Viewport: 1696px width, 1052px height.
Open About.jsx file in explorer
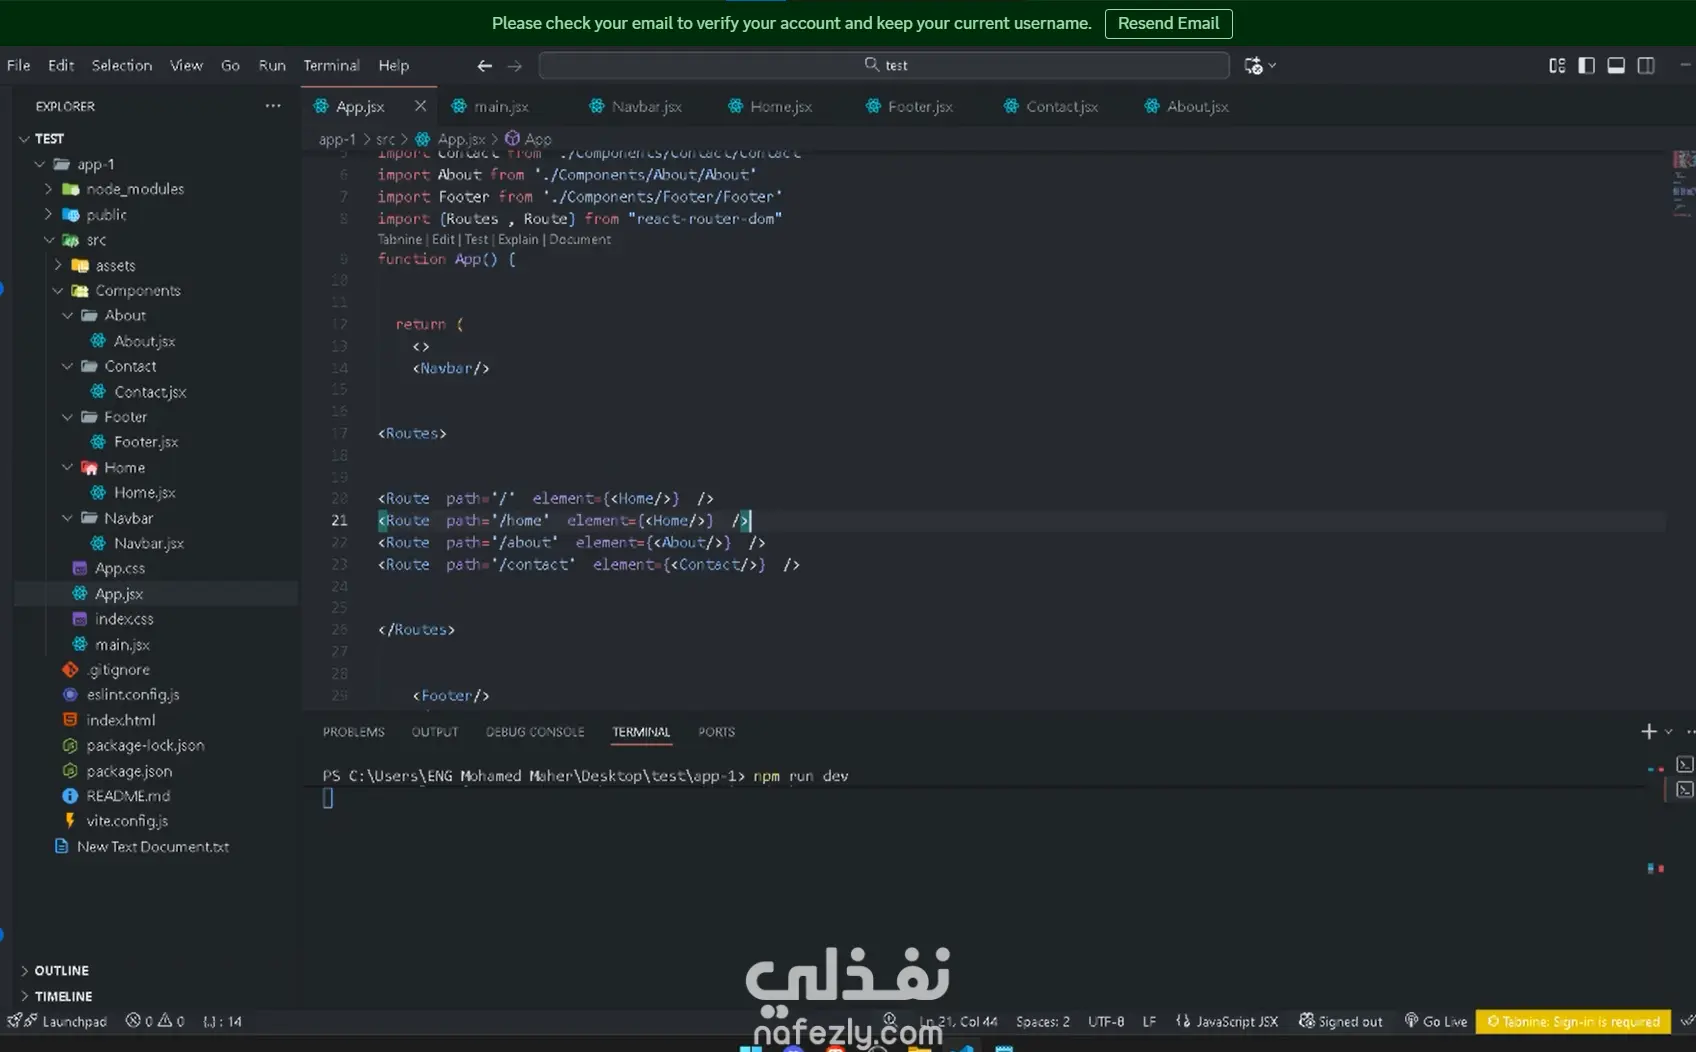coord(144,341)
